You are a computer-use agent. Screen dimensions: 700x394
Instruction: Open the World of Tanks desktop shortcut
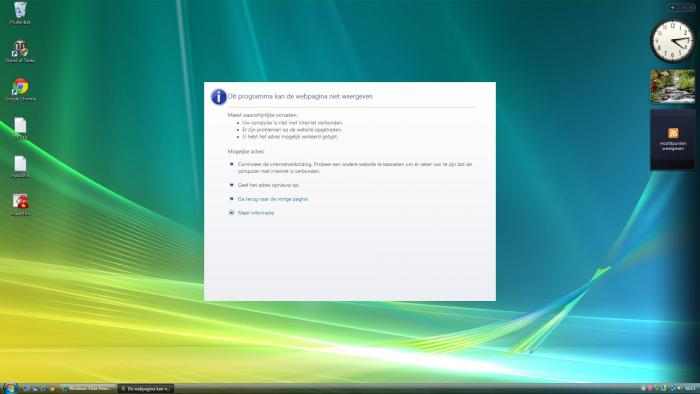point(20,51)
